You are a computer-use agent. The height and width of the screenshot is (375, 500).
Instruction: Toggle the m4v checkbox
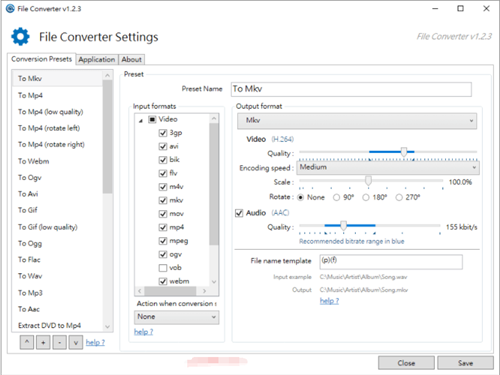pos(163,187)
